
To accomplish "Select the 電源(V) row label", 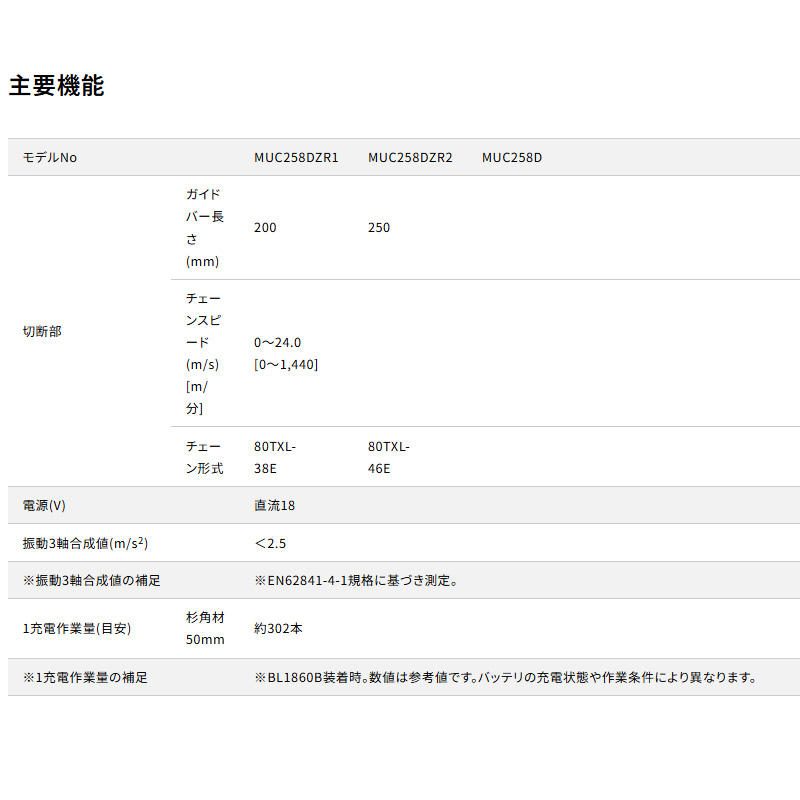I will [44, 506].
